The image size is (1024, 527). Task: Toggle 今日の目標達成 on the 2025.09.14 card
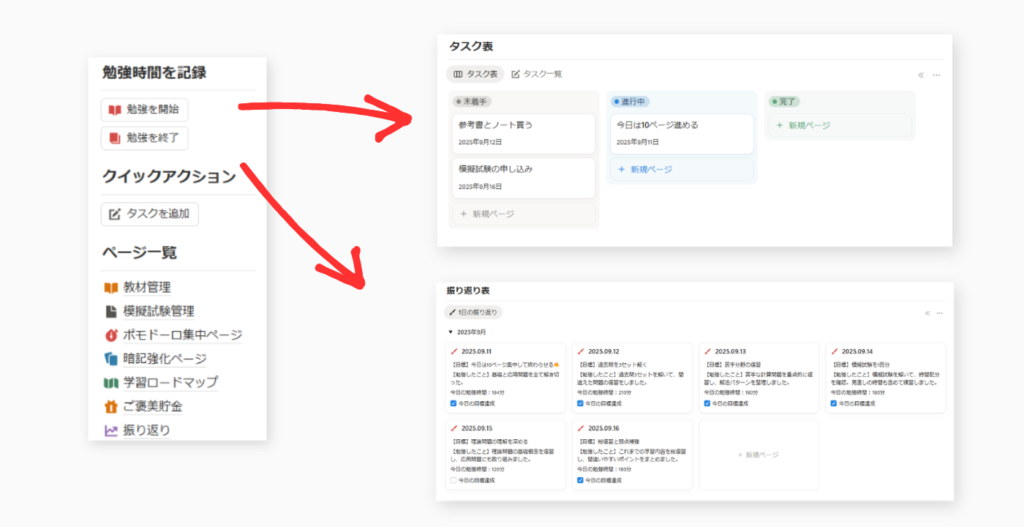833,404
